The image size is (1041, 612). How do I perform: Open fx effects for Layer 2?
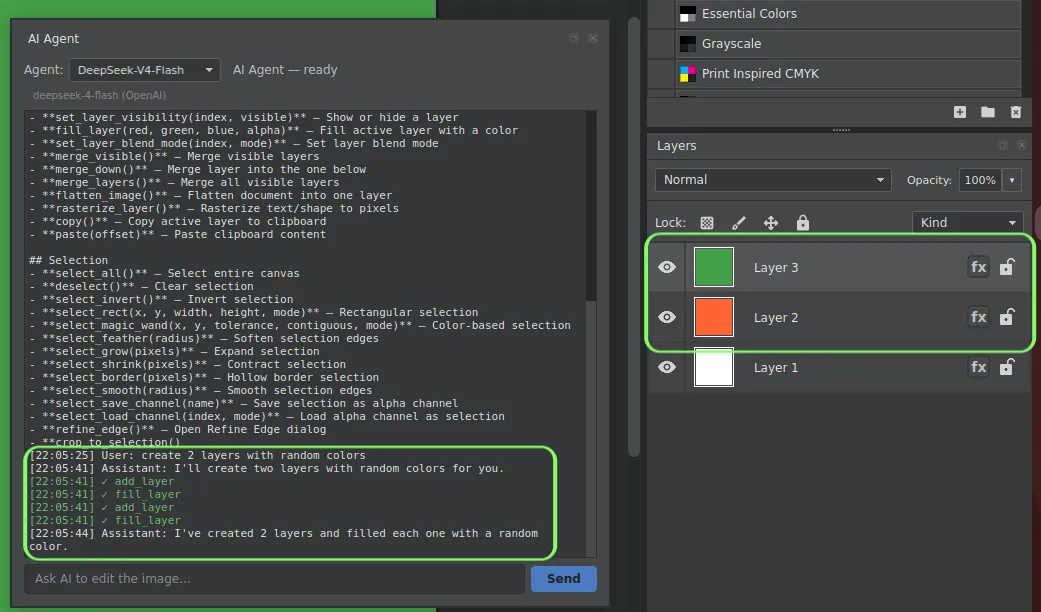click(979, 317)
